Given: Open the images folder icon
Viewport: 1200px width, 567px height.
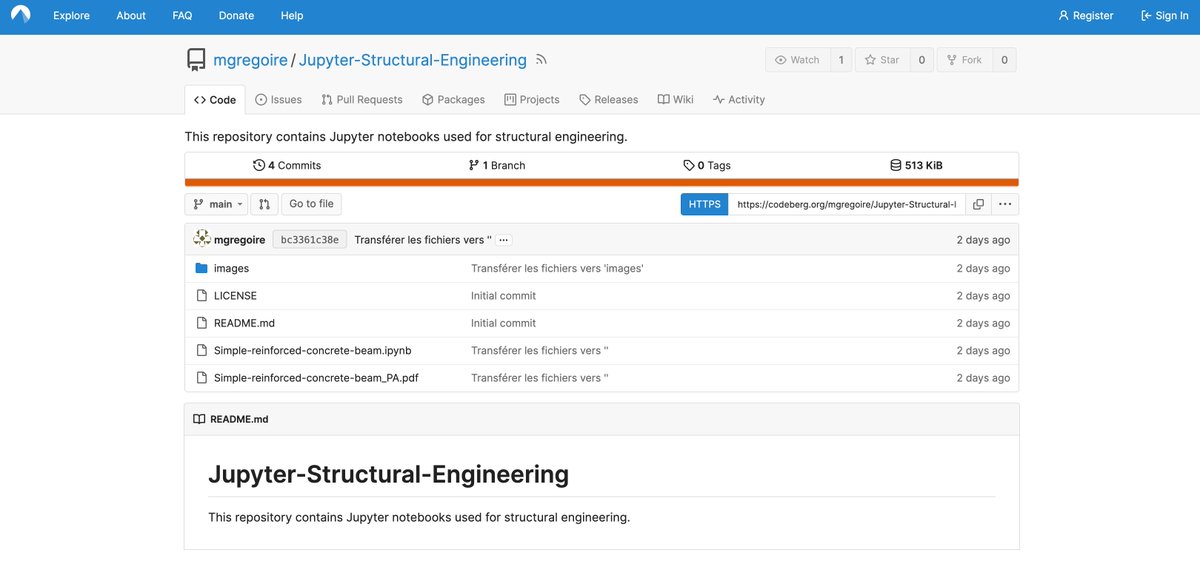Looking at the screenshot, I should point(201,268).
